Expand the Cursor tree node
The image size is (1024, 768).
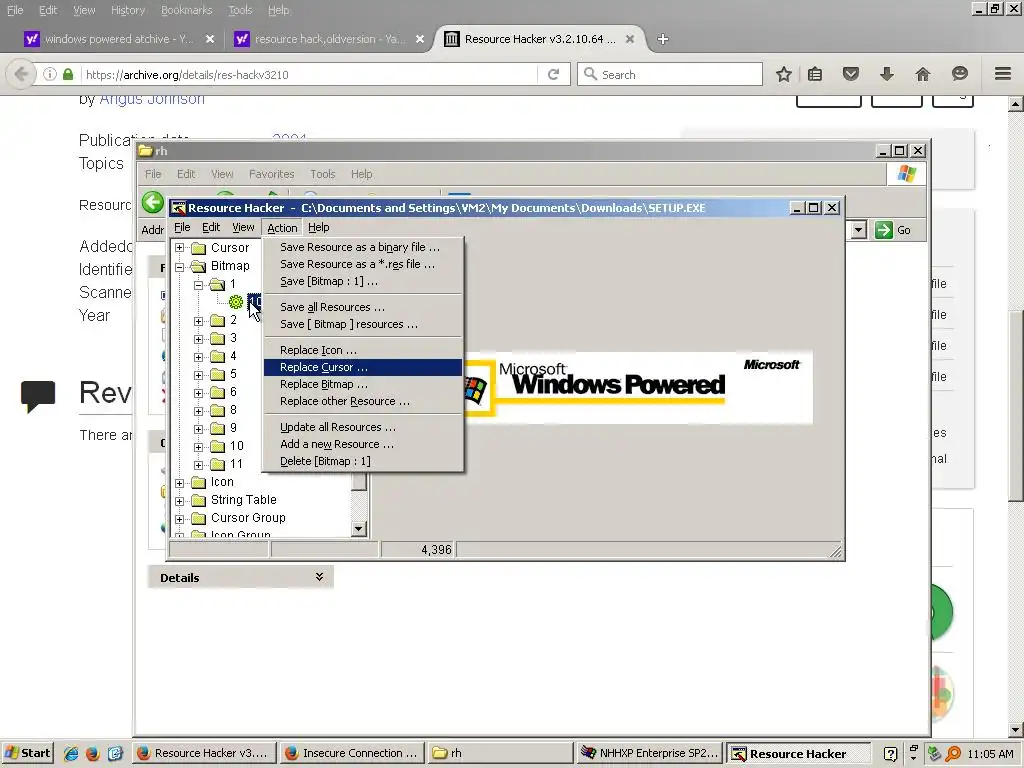point(180,248)
